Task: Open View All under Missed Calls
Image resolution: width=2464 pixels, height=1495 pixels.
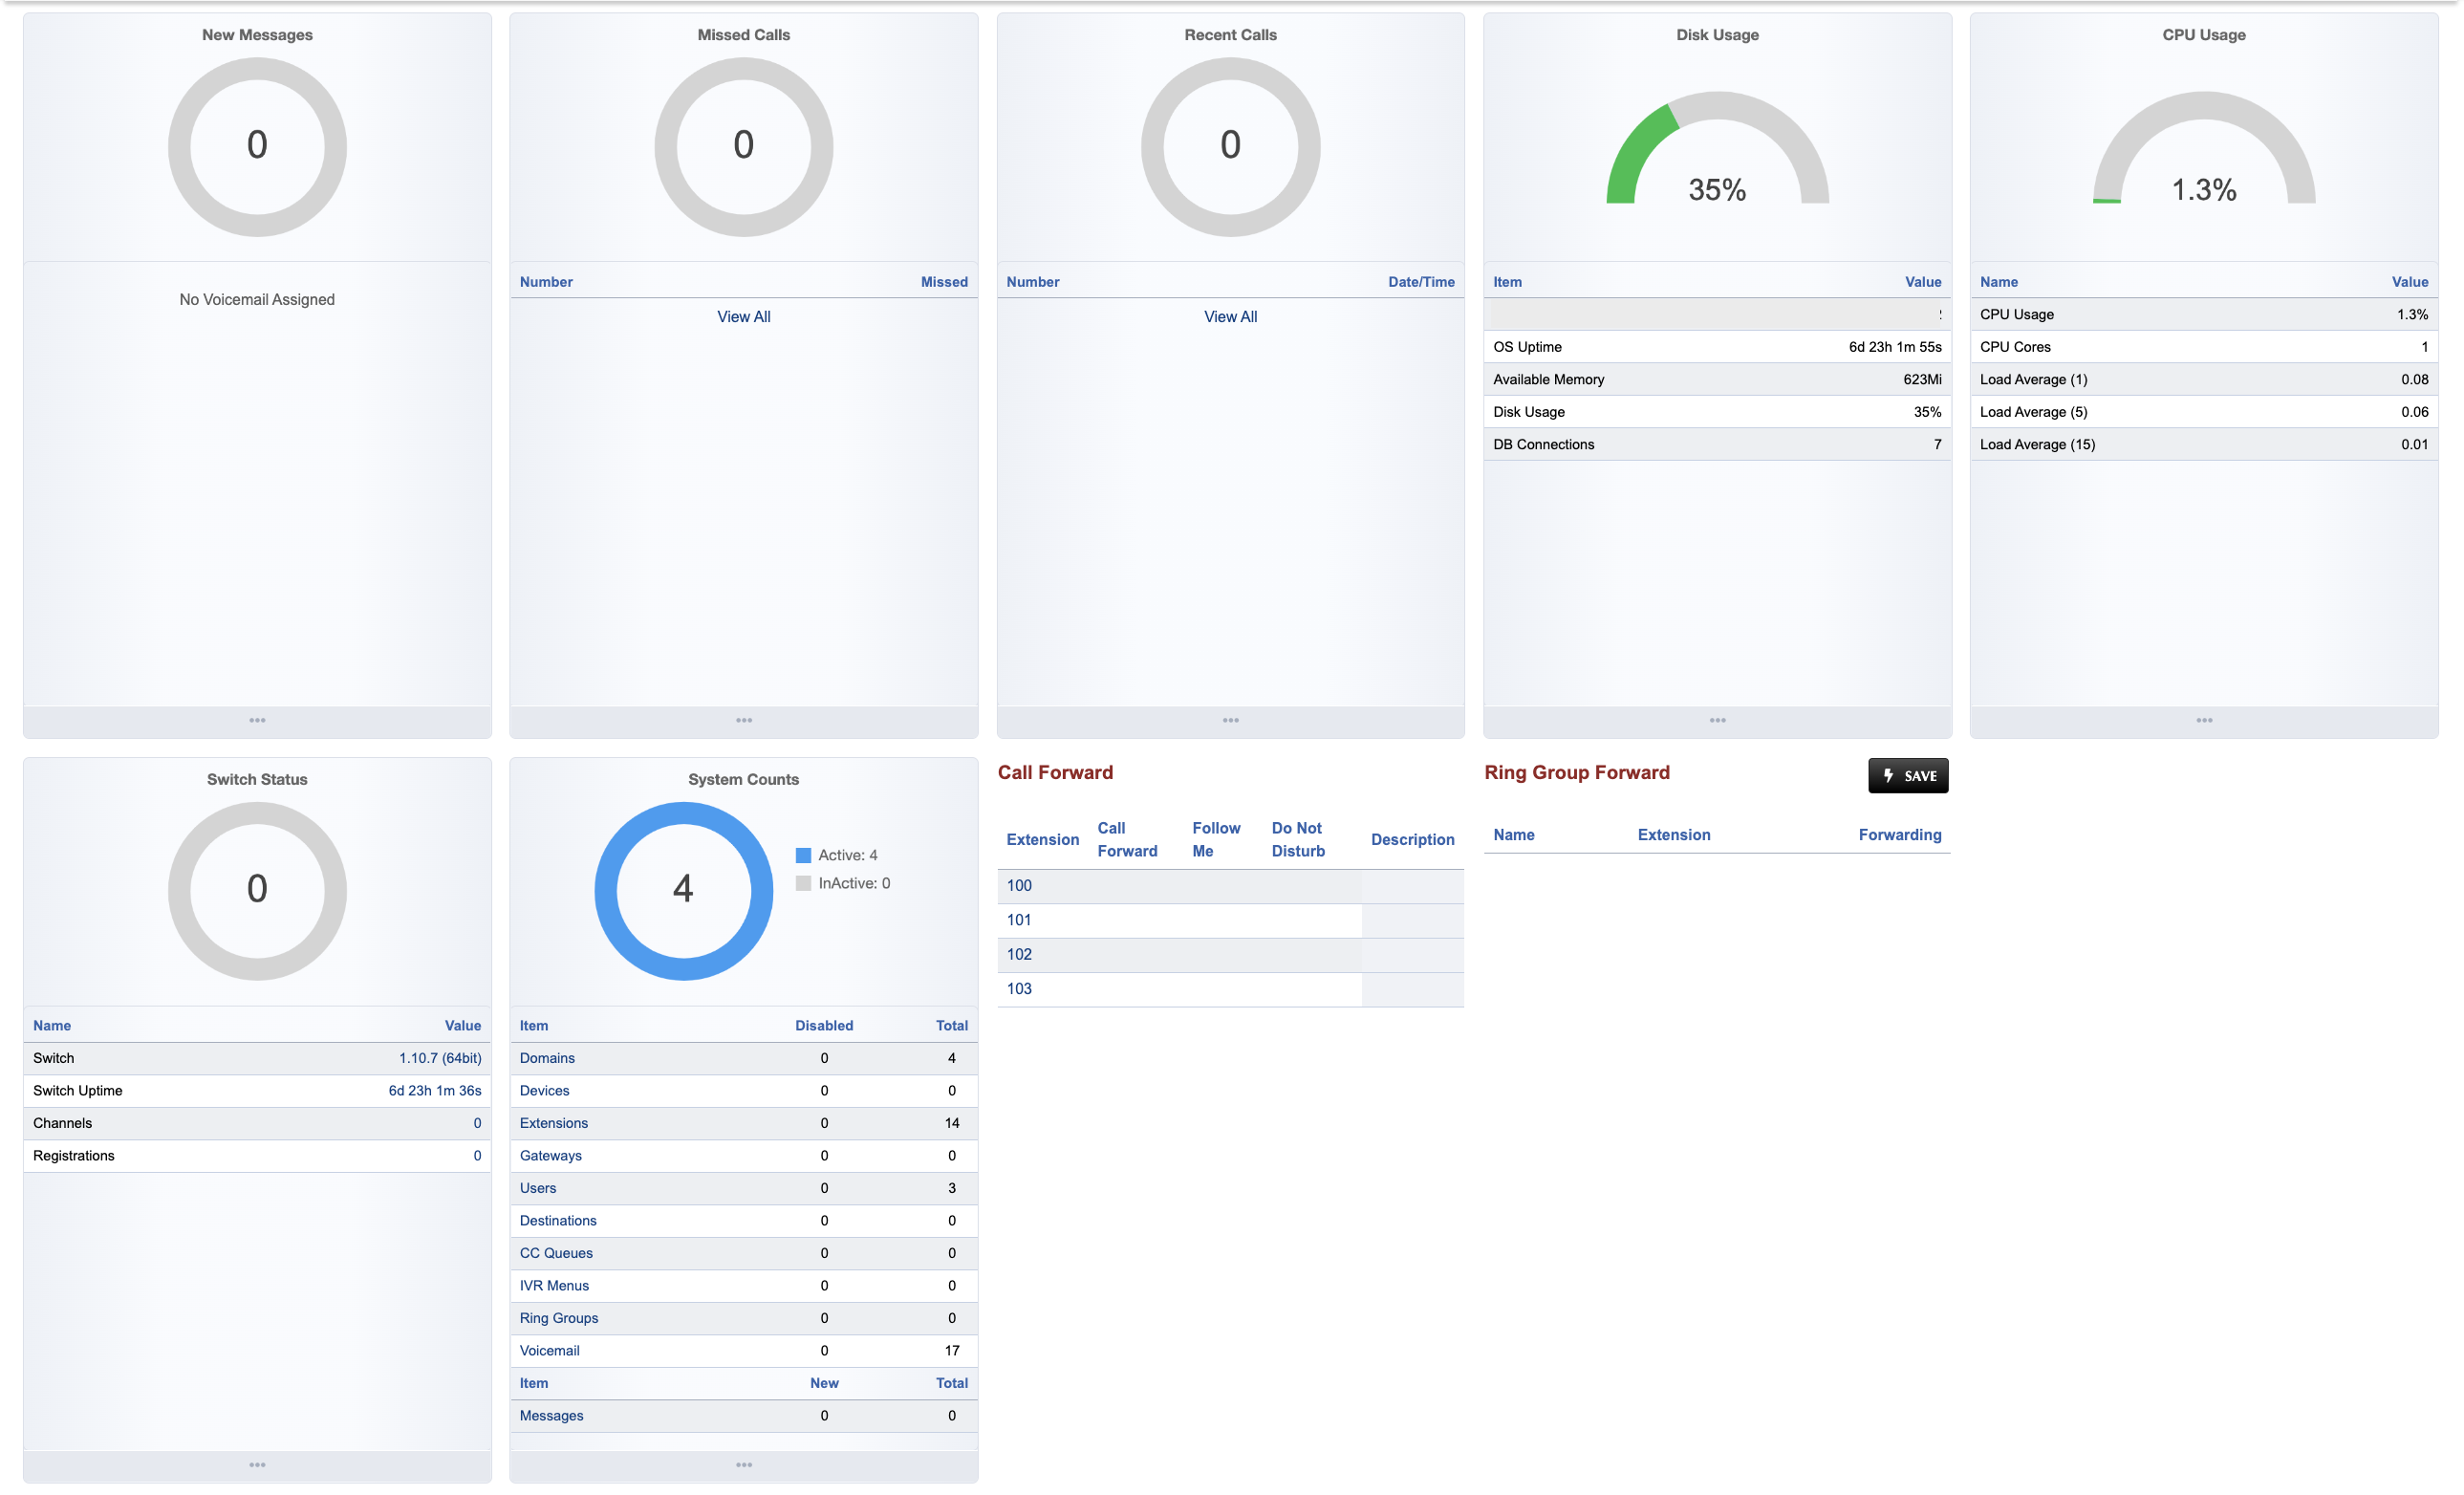Action: (x=743, y=316)
